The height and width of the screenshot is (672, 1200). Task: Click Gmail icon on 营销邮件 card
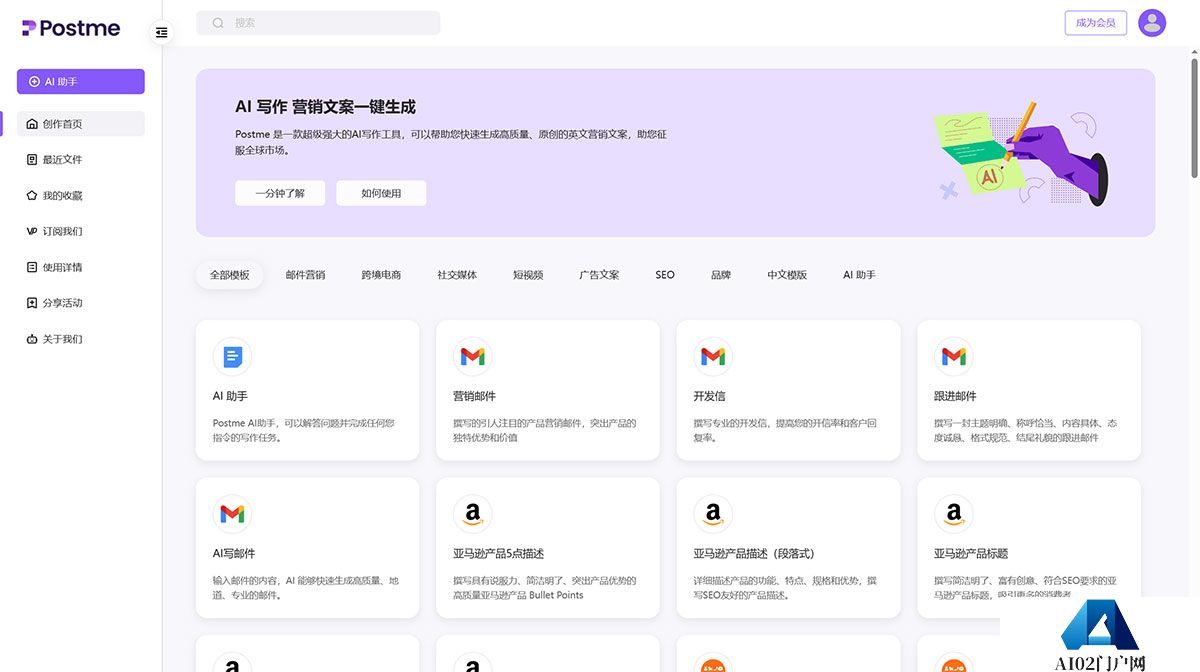point(472,356)
